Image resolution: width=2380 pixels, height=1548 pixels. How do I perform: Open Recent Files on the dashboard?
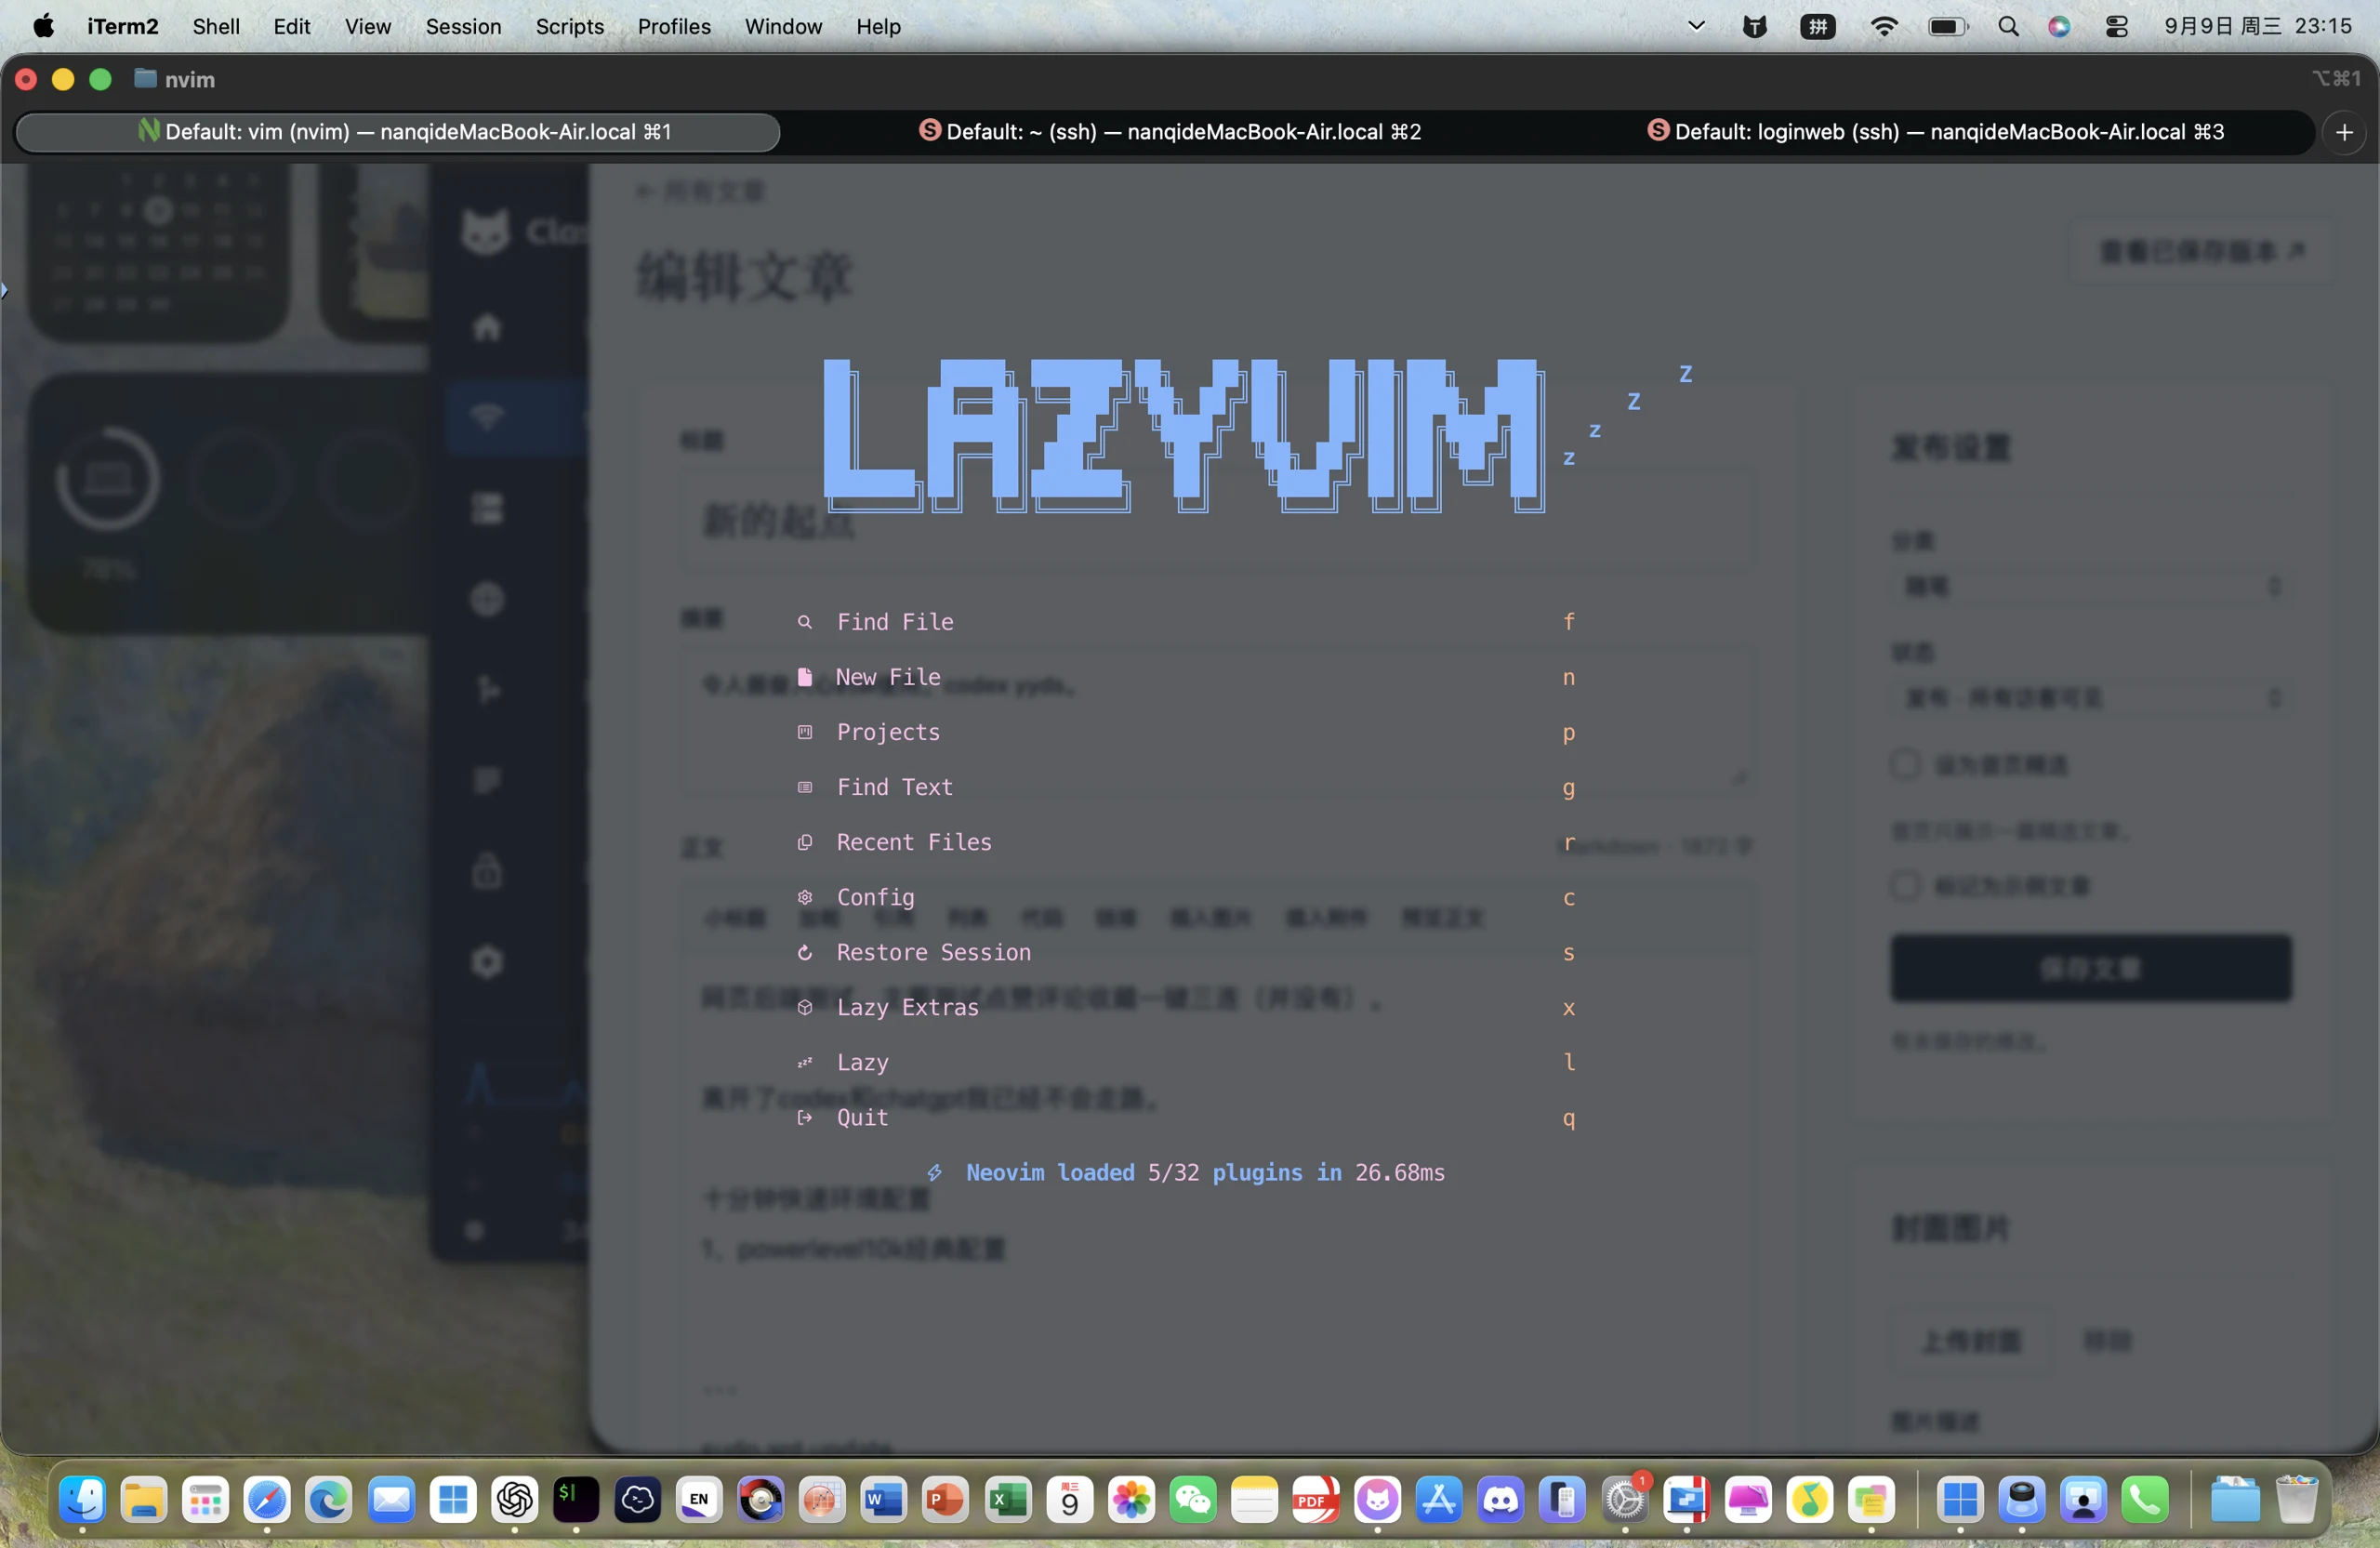(1185, 842)
